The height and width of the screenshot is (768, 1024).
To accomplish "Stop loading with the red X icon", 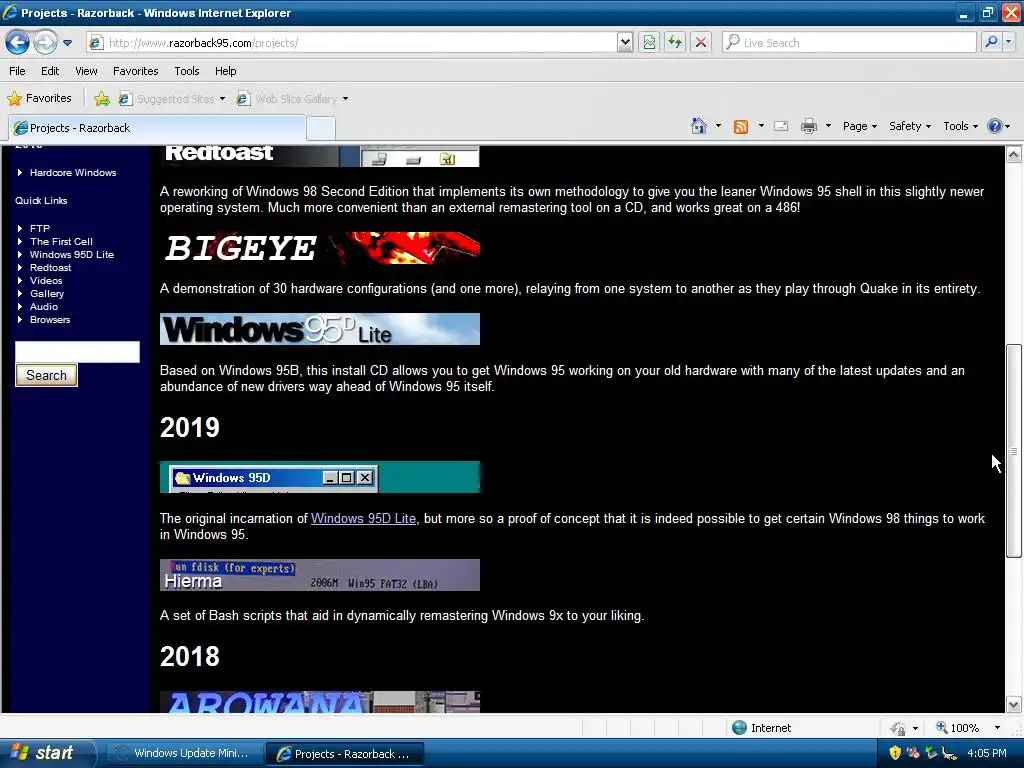I will pos(701,42).
